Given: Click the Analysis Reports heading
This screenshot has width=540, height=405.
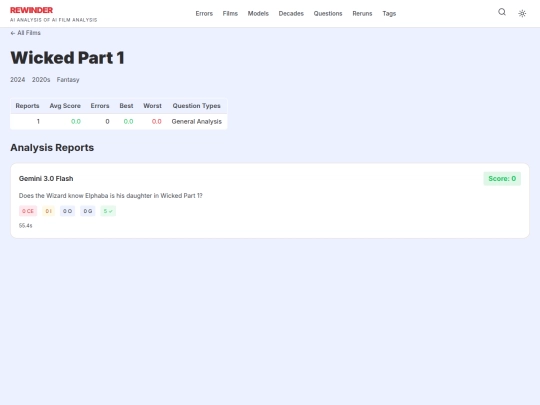Looking at the screenshot, I should (x=52, y=147).
